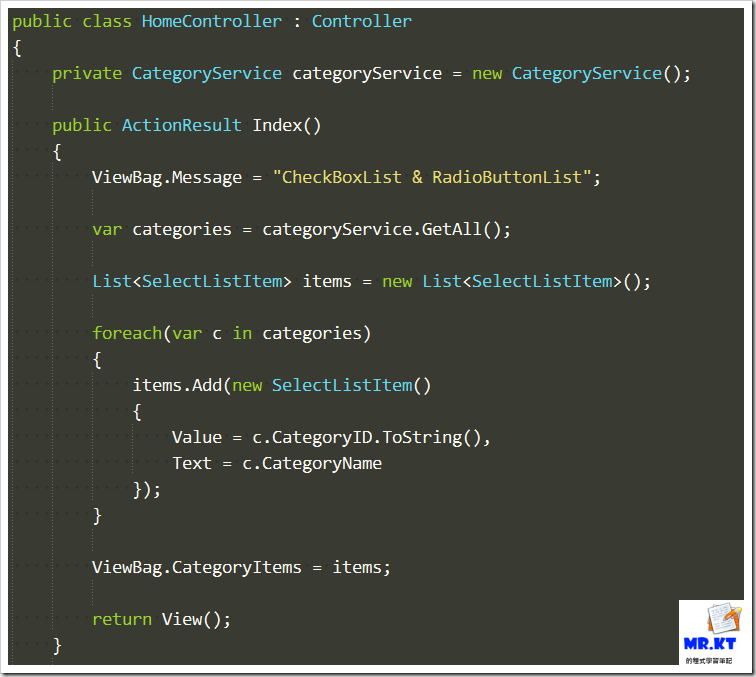Click the var categories declaration
Viewport: 756px width, 677px height.
coord(162,230)
